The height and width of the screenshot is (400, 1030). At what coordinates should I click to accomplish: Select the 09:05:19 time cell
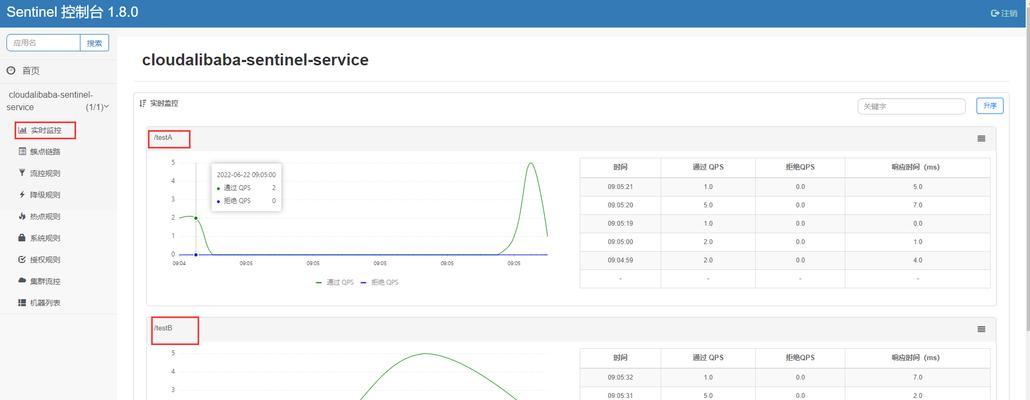tap(620, 224)
